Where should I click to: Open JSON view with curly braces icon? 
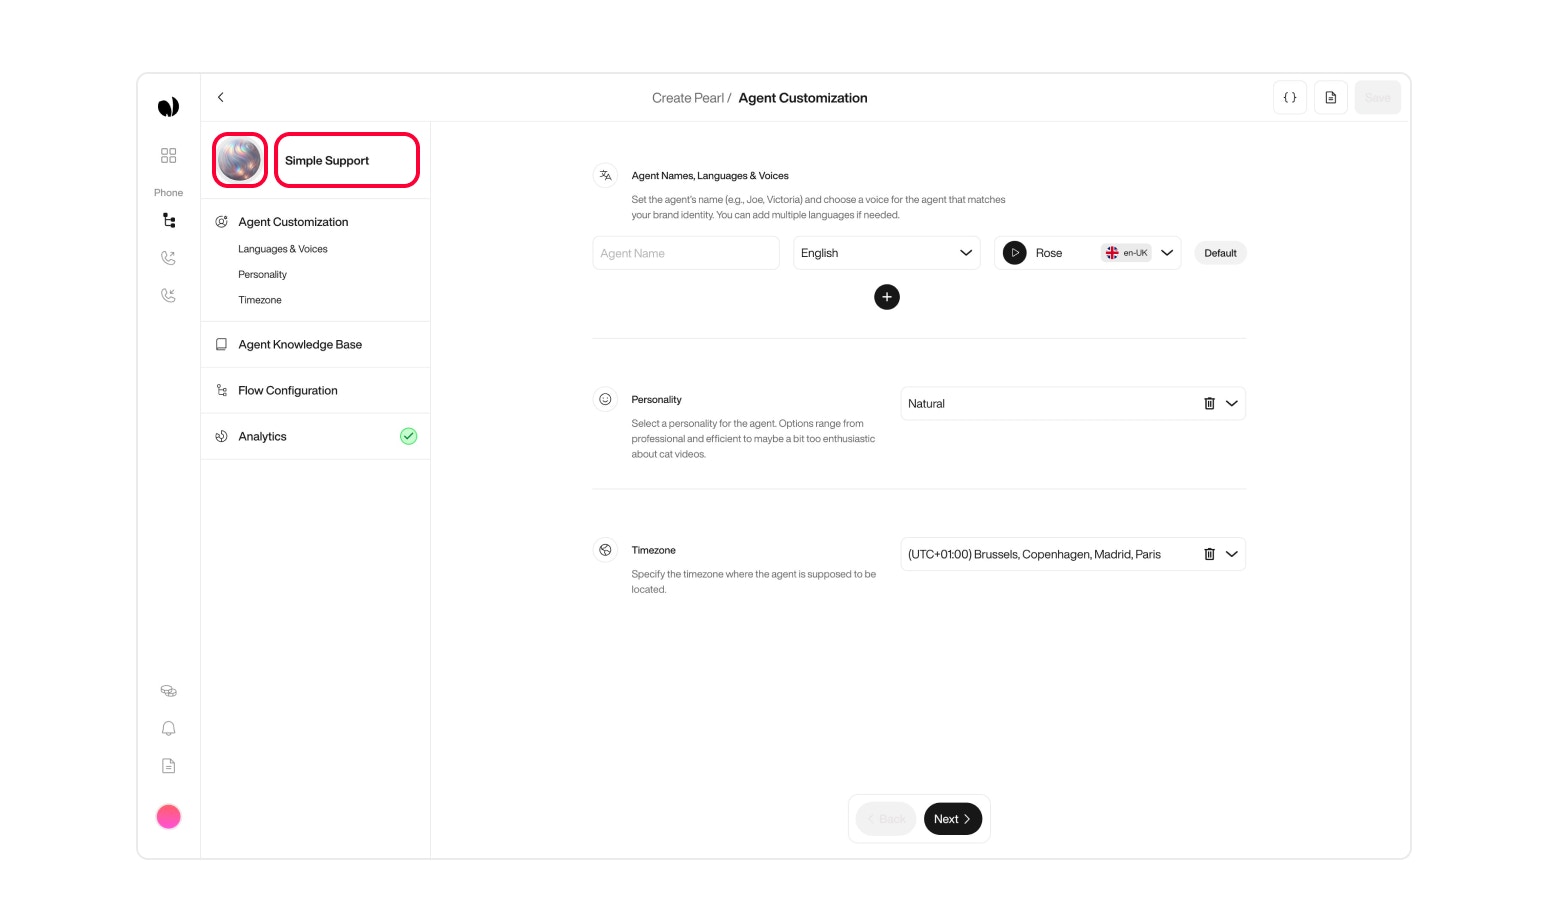click(x=1289, y=97)
